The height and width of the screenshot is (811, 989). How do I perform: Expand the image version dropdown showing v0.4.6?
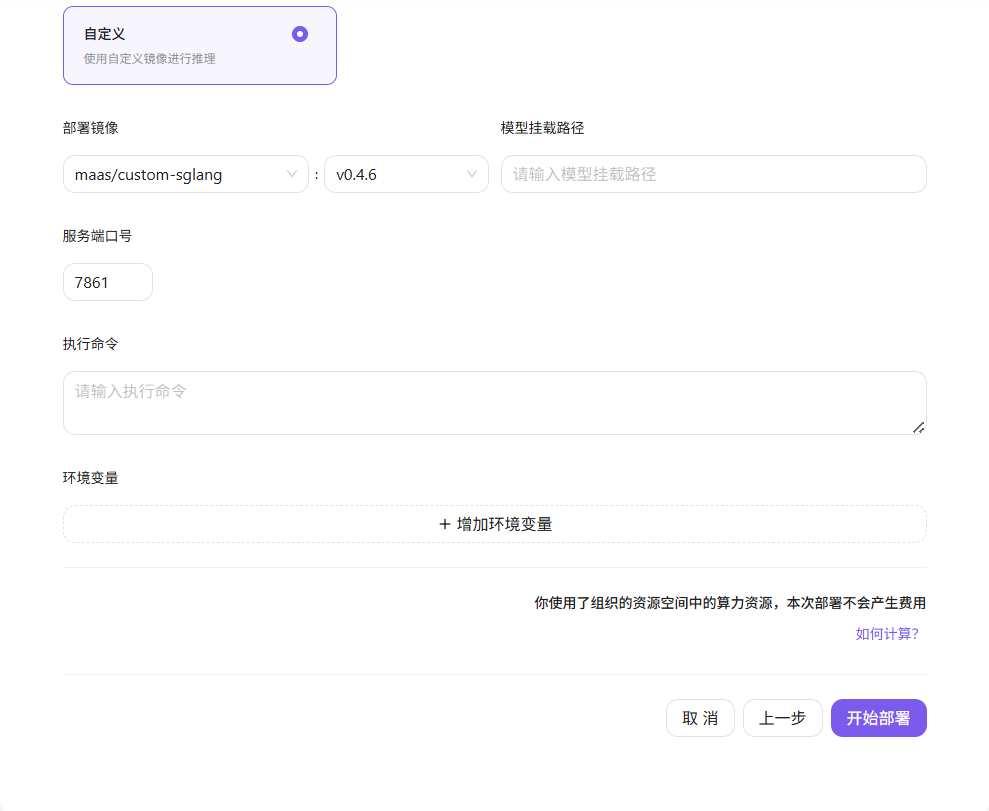tap(405, 174)
